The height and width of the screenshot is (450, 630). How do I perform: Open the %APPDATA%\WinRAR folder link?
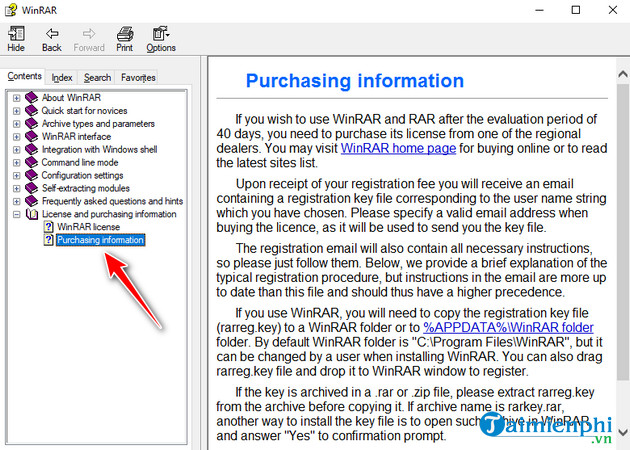(x=508, y=327)
